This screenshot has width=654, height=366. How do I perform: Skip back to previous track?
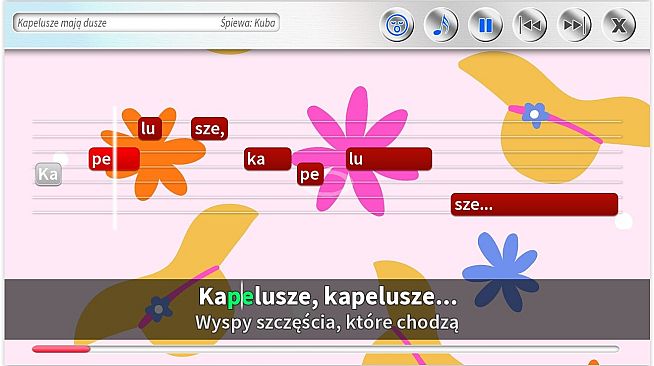[530, 25]
